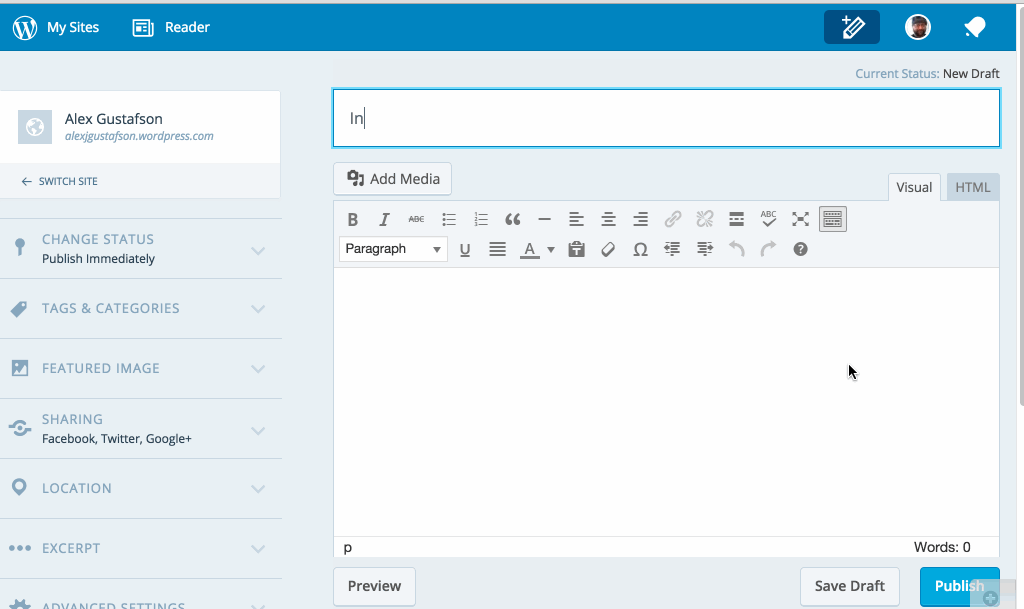Click into the post title field

click(666, 118)
